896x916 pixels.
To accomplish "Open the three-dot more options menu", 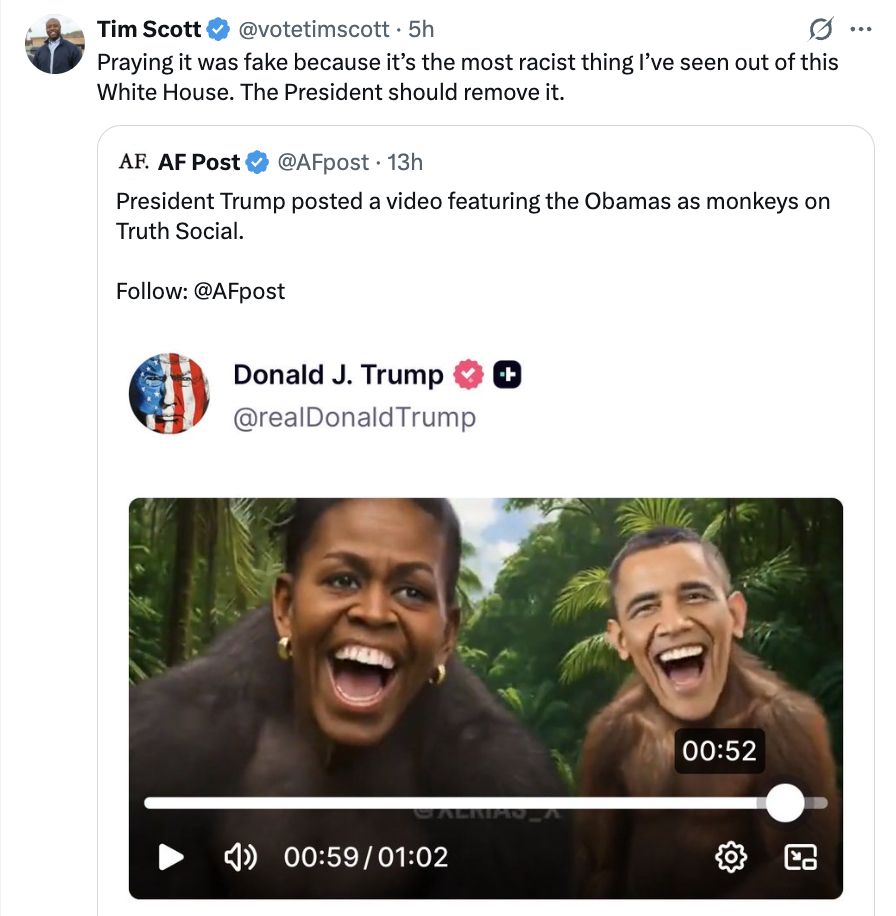I will point(860,29).
